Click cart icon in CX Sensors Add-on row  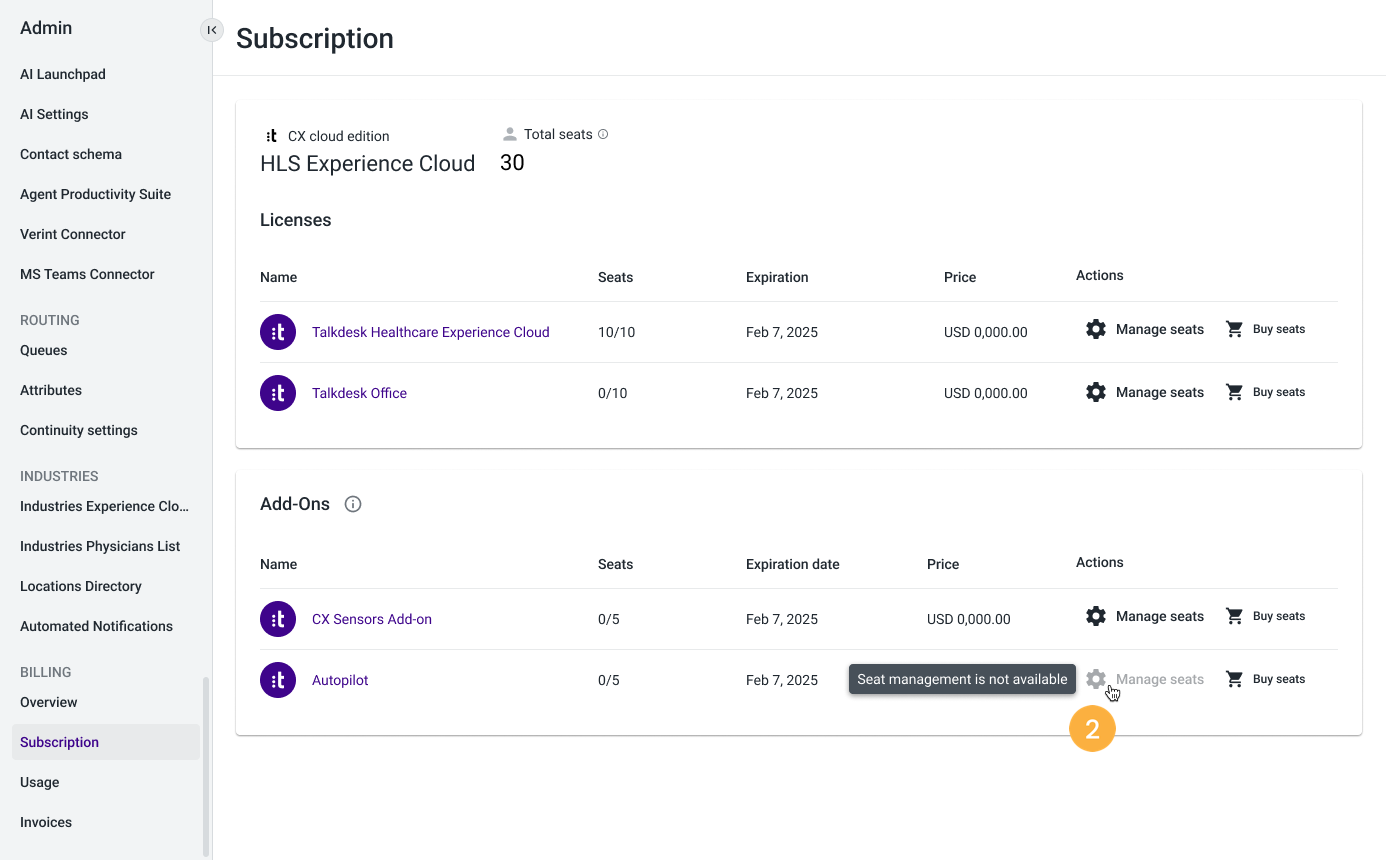tap(1234, 616)
